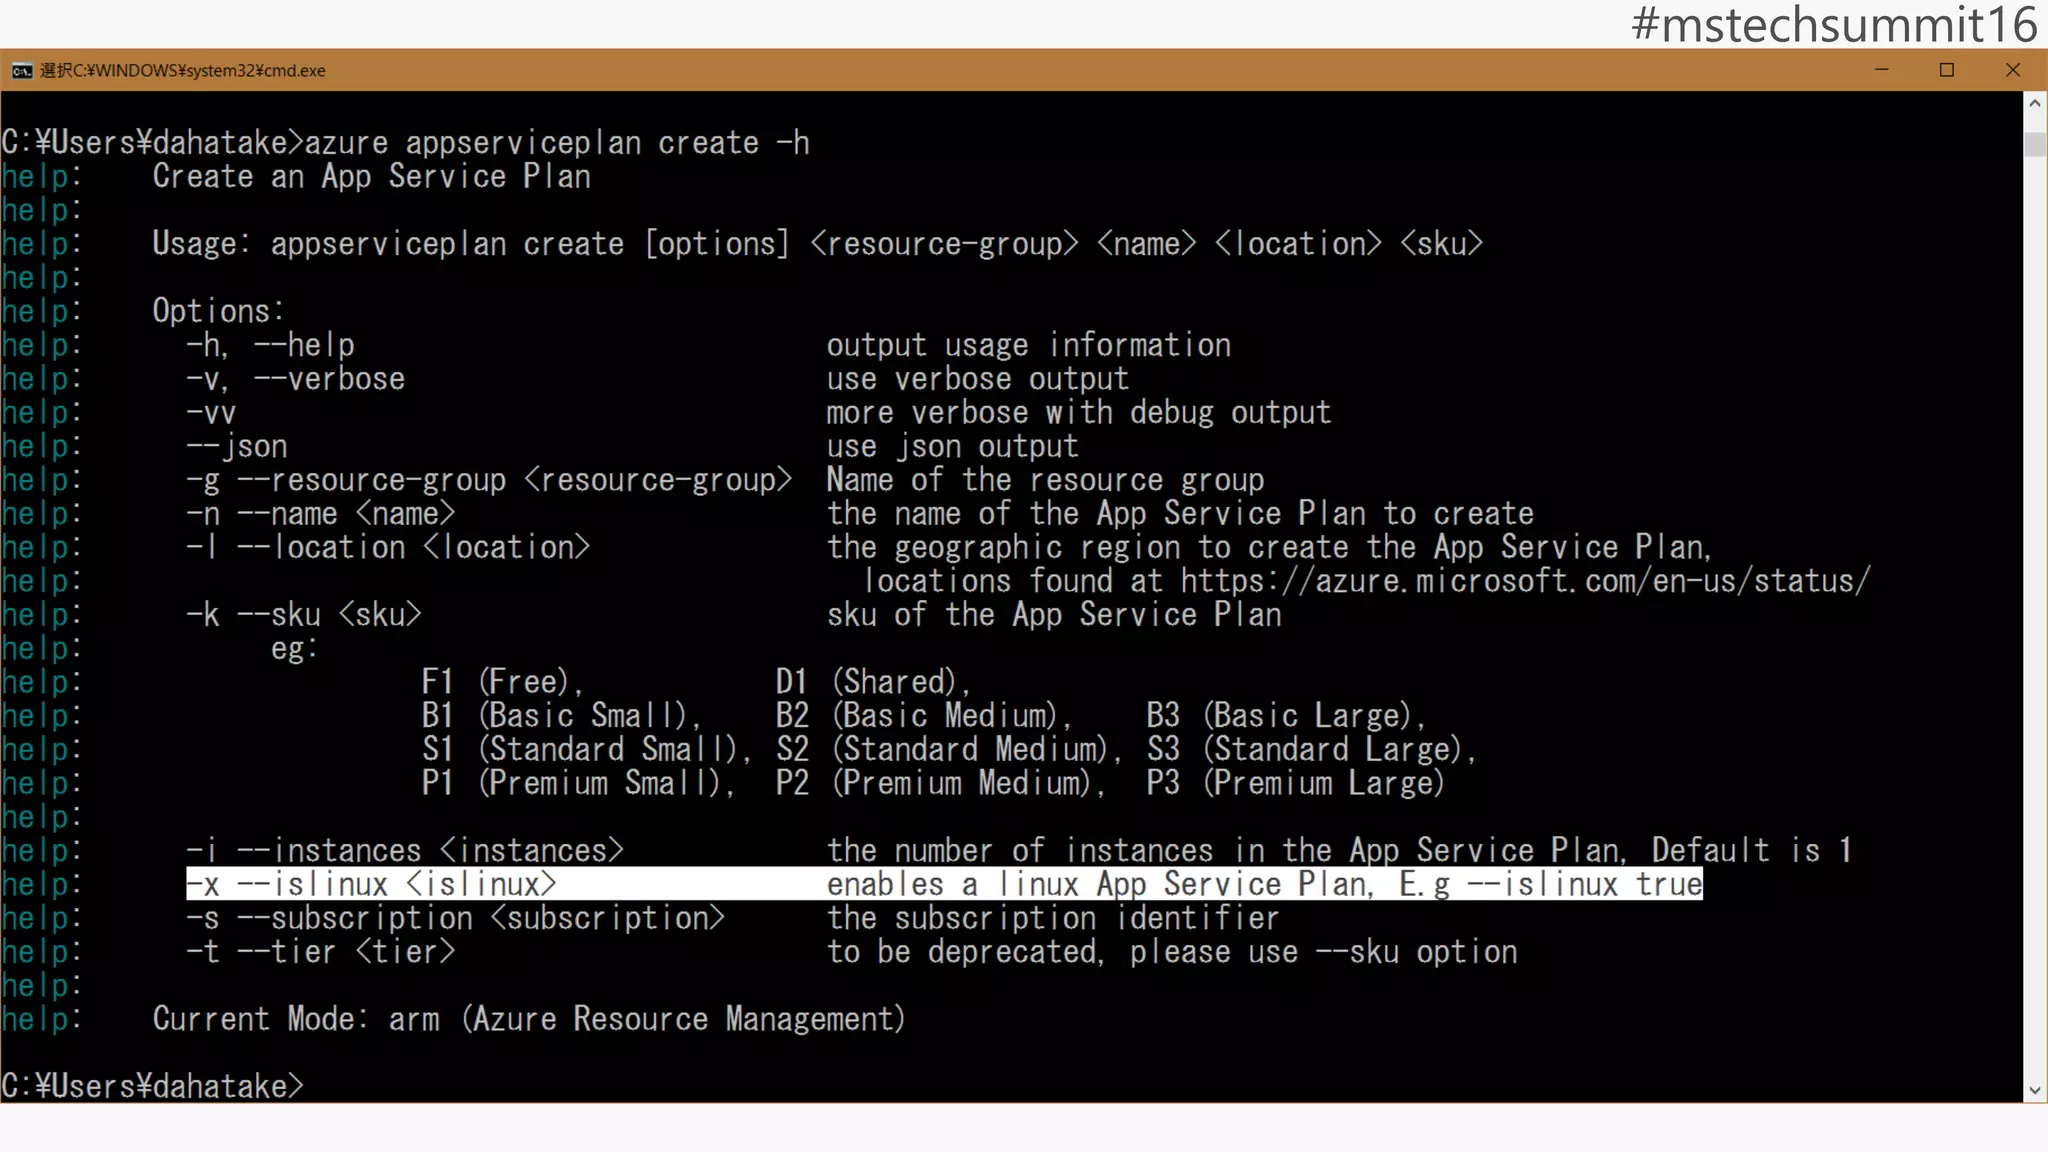Click the P3 (Premium Large) text

(x=1295, y=783)
